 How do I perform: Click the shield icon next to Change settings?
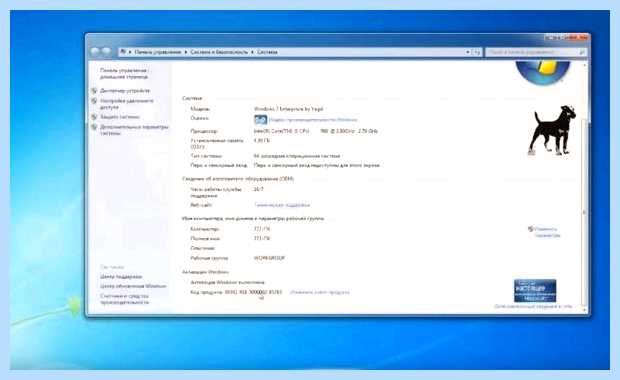click(531, 229)
